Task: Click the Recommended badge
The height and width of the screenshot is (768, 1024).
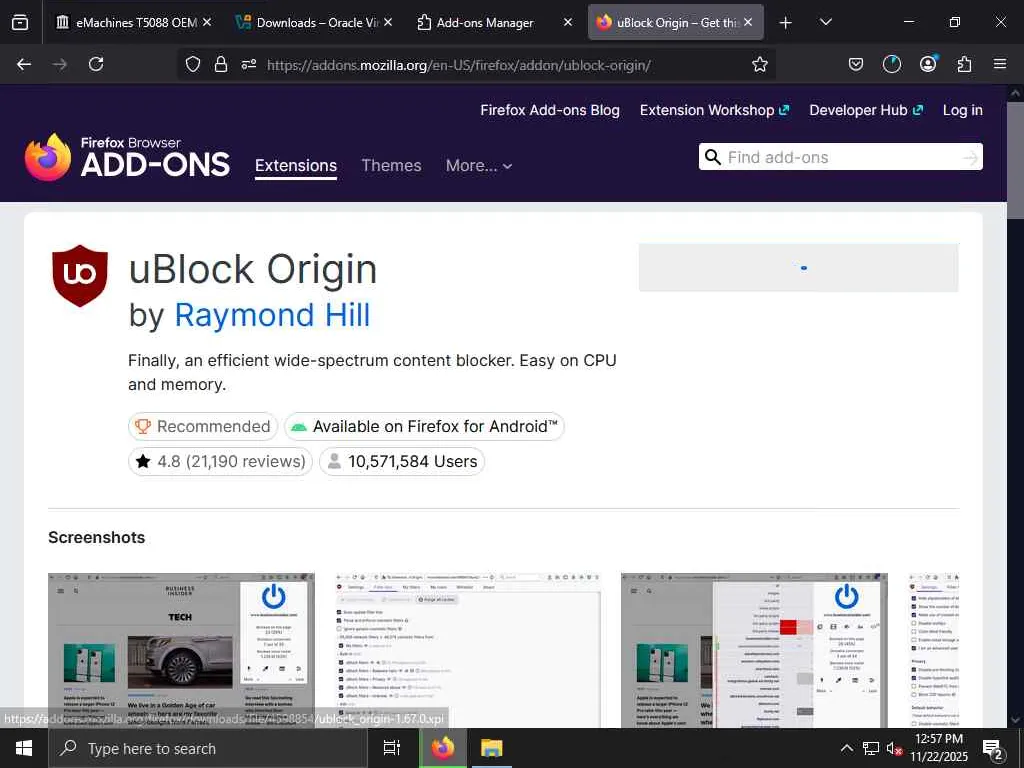Action: coord(203,426)
